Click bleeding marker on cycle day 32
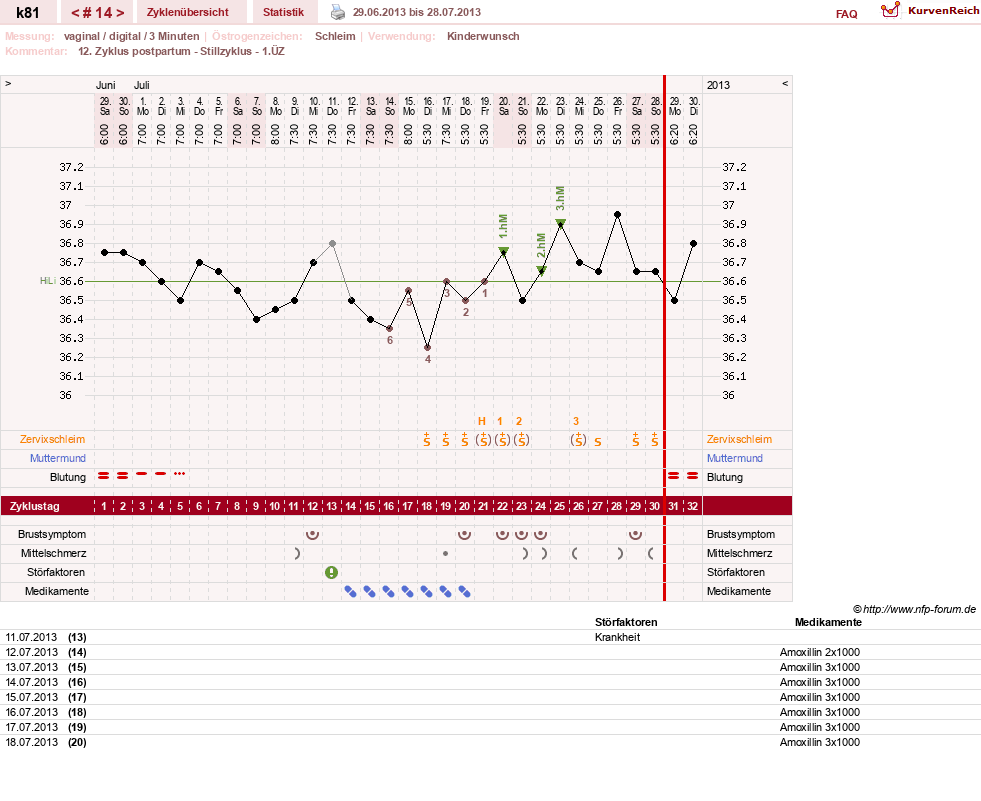Viewport: 981px width, 801px height. 692,476
